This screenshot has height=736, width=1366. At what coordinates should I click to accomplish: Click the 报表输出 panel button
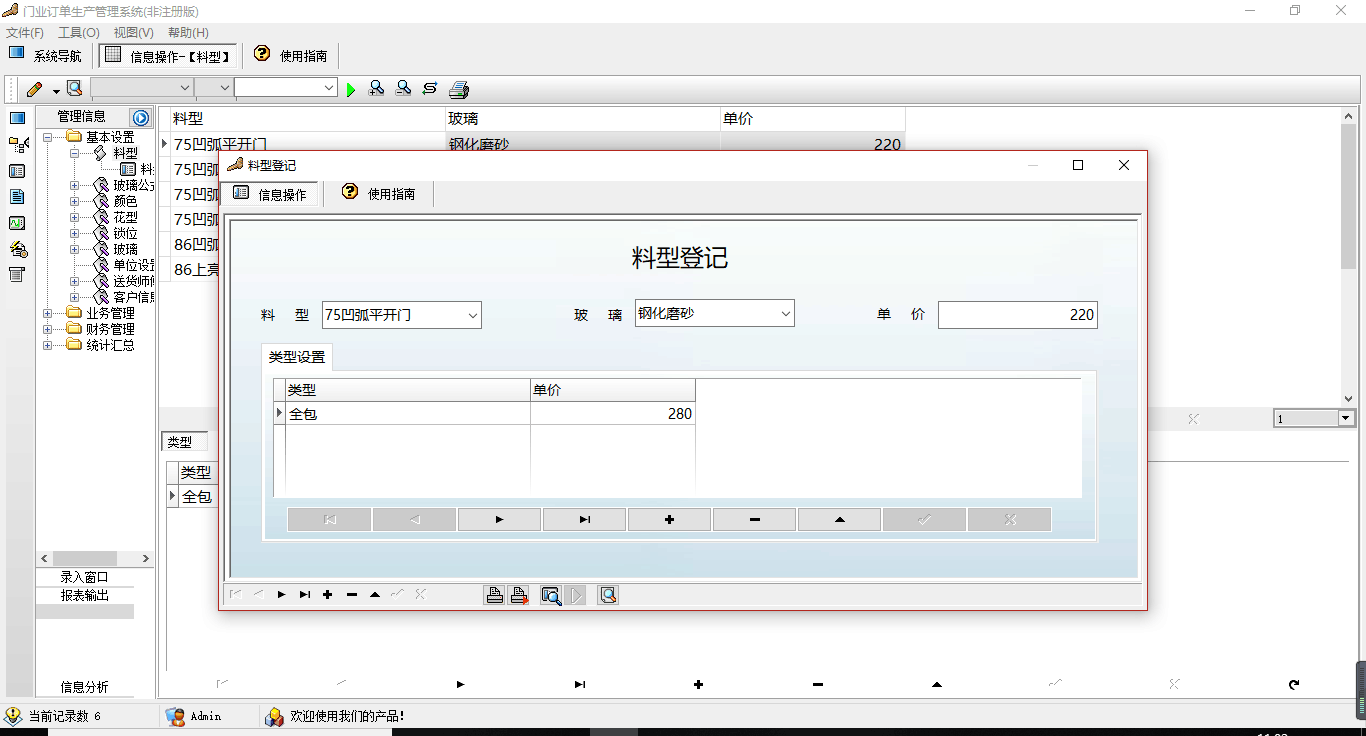(x=85, y=595)
